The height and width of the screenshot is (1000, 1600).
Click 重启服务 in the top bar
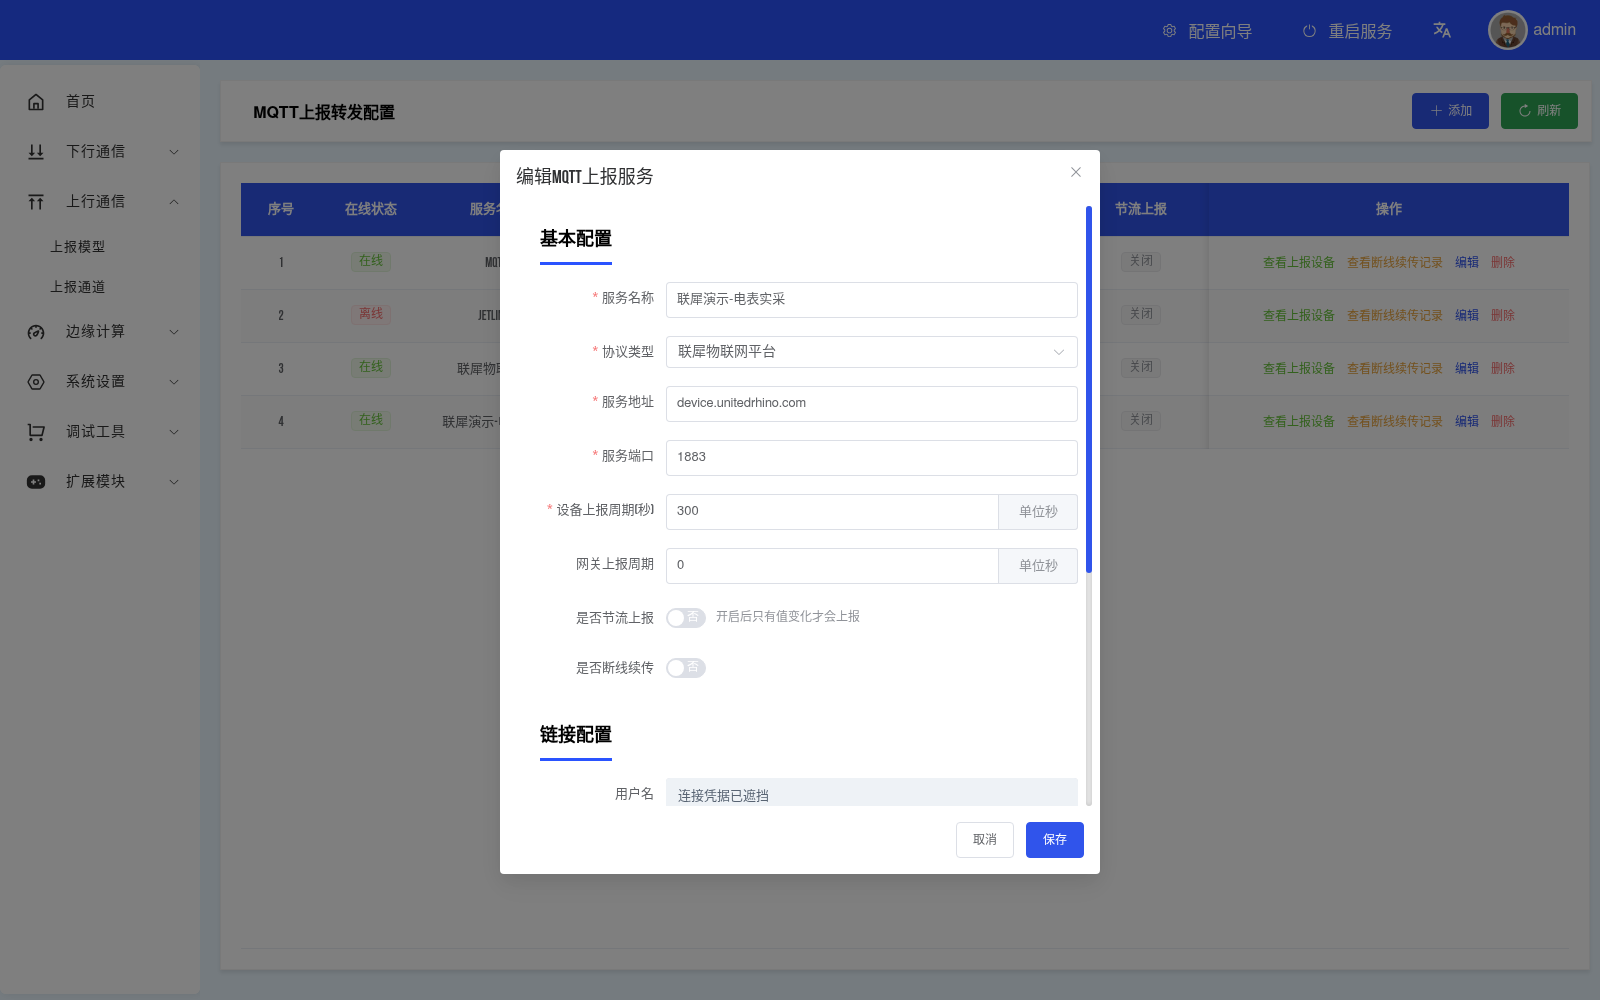coord(1348,31)
